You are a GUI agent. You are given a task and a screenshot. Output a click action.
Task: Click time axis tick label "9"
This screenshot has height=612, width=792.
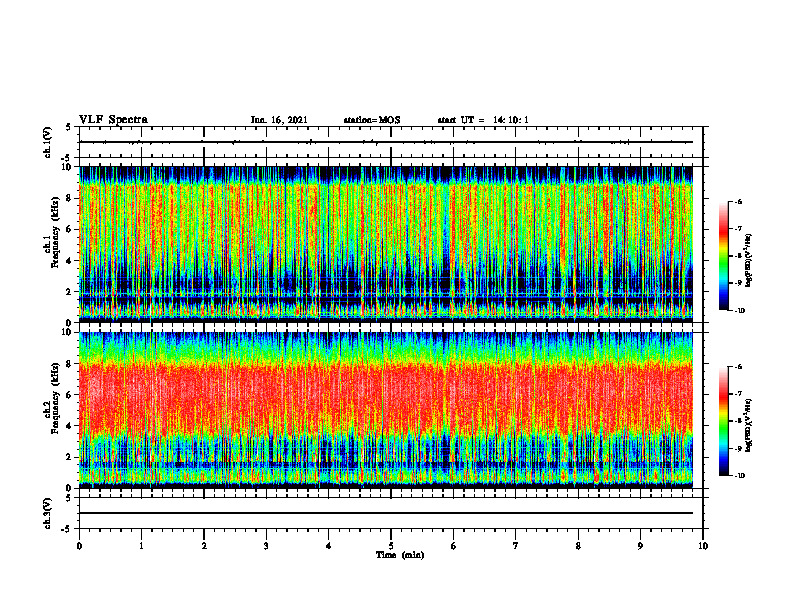coord(640,546)
